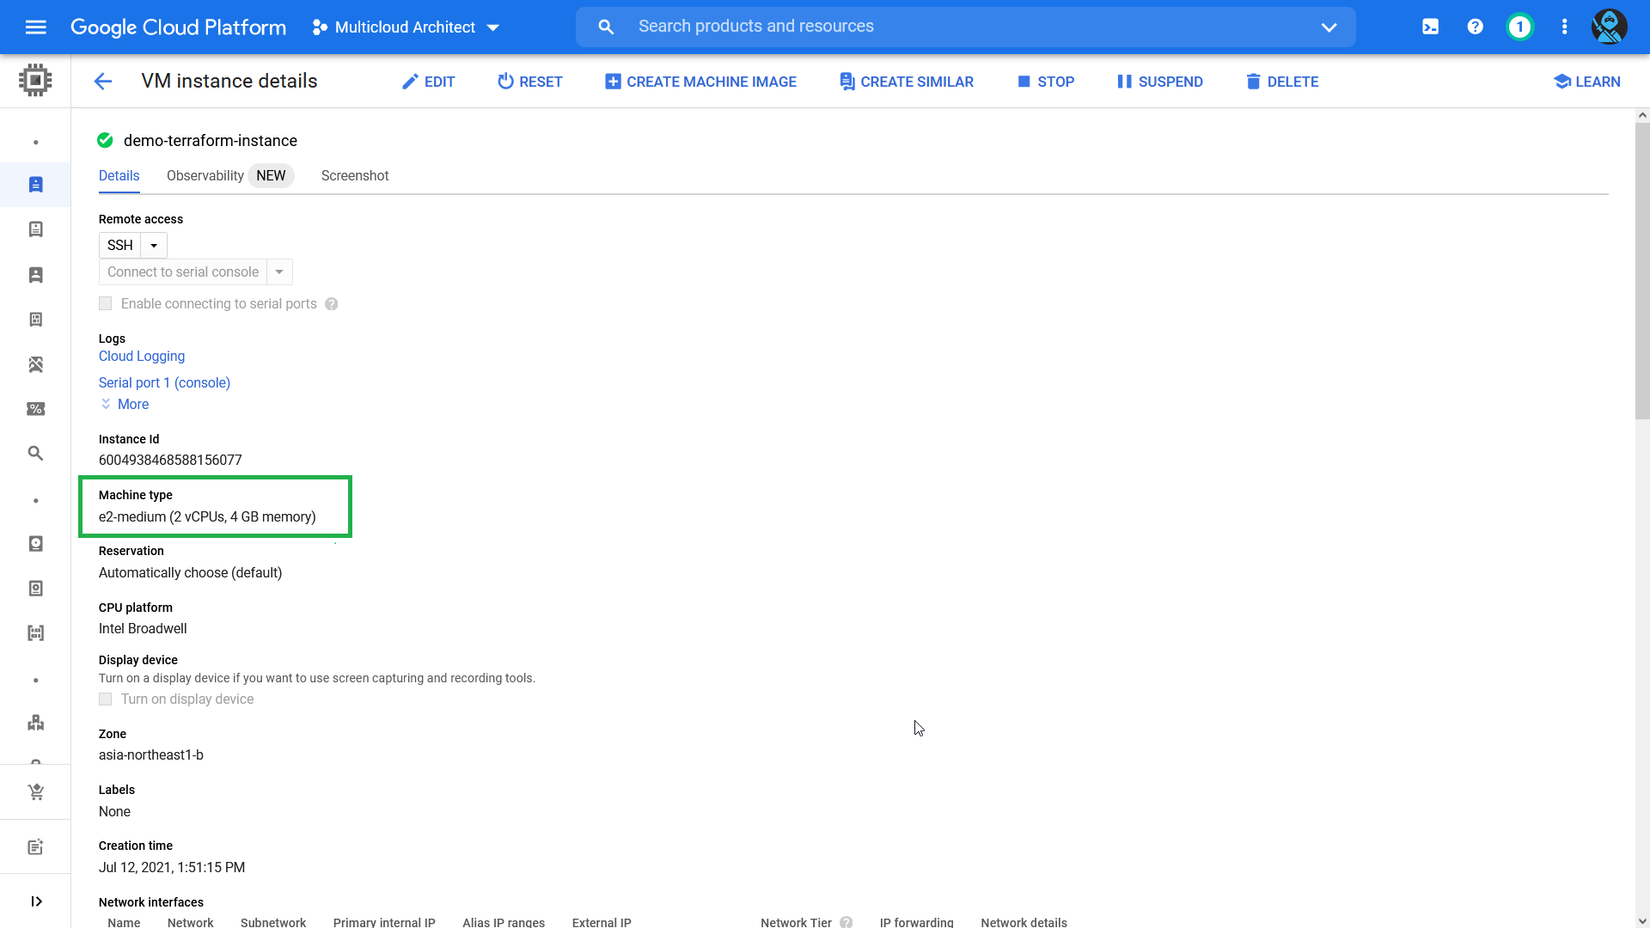Screen dimensions: 1650x928
Task: Open the notifications badge showing 1
Action: tap(1520, 27)
